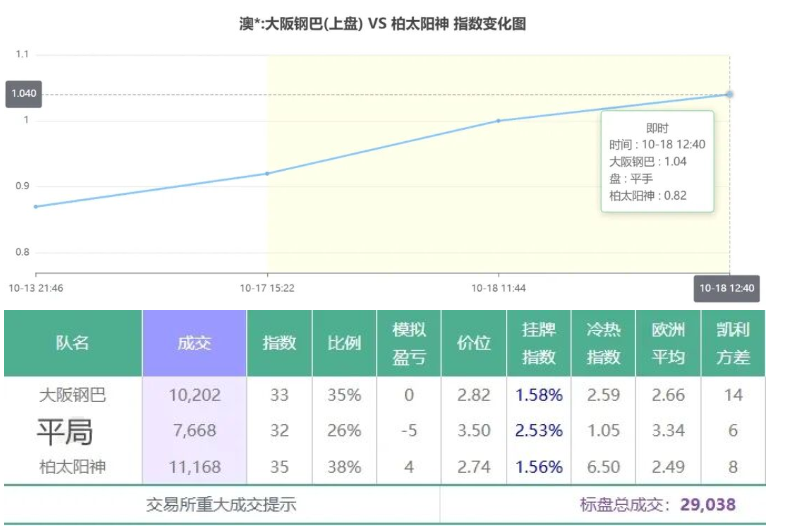Click the 平局 row label

pos(65,432)
